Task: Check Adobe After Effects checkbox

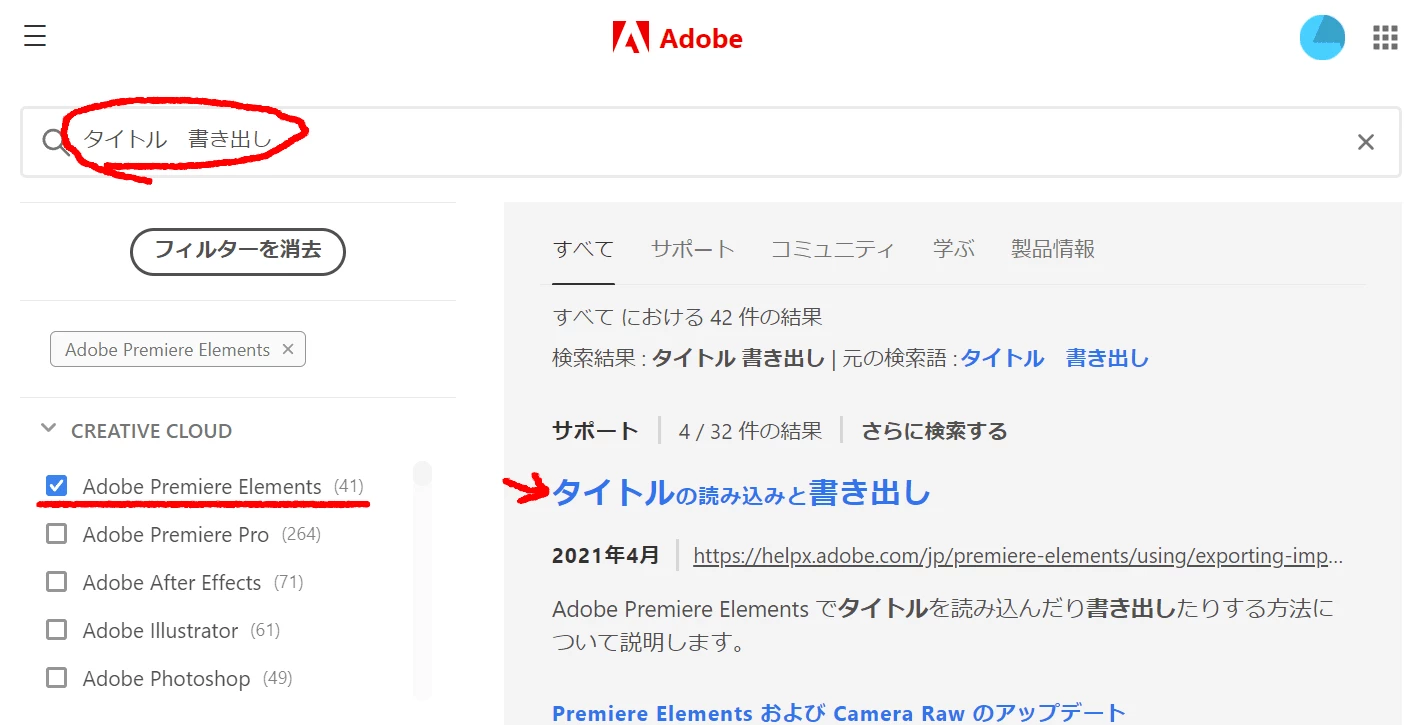Action: (57, 582)
